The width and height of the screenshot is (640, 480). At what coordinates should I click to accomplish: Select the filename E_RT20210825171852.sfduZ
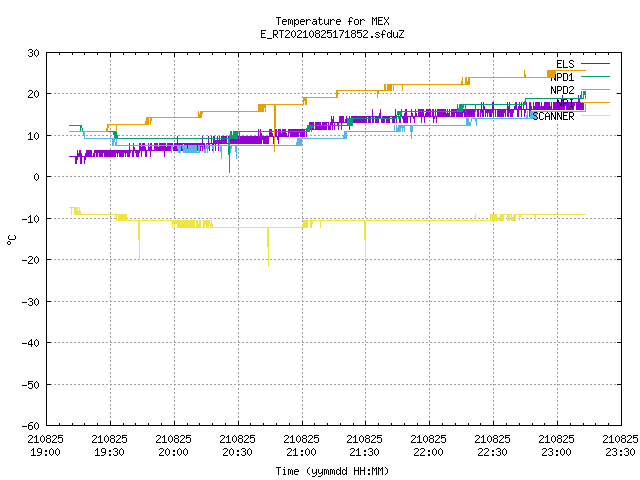pyautogui.click(x=332, y=34)
